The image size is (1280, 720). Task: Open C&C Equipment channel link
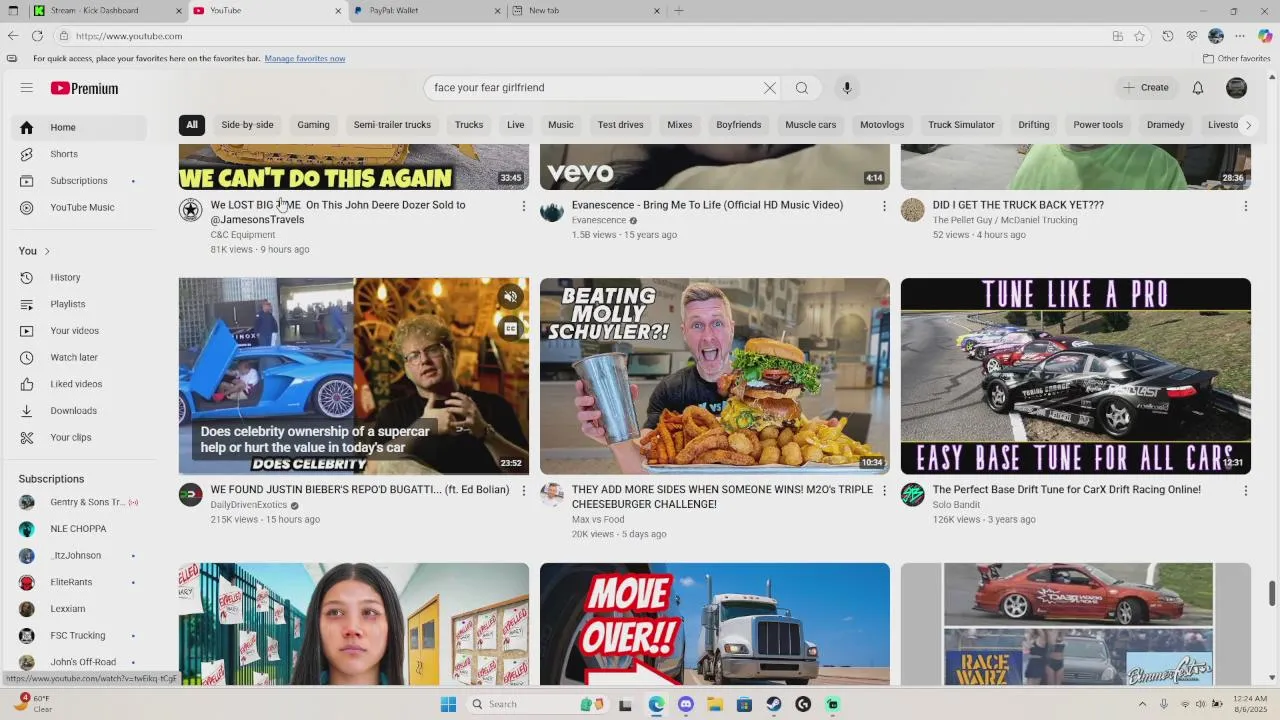(243, 235)
